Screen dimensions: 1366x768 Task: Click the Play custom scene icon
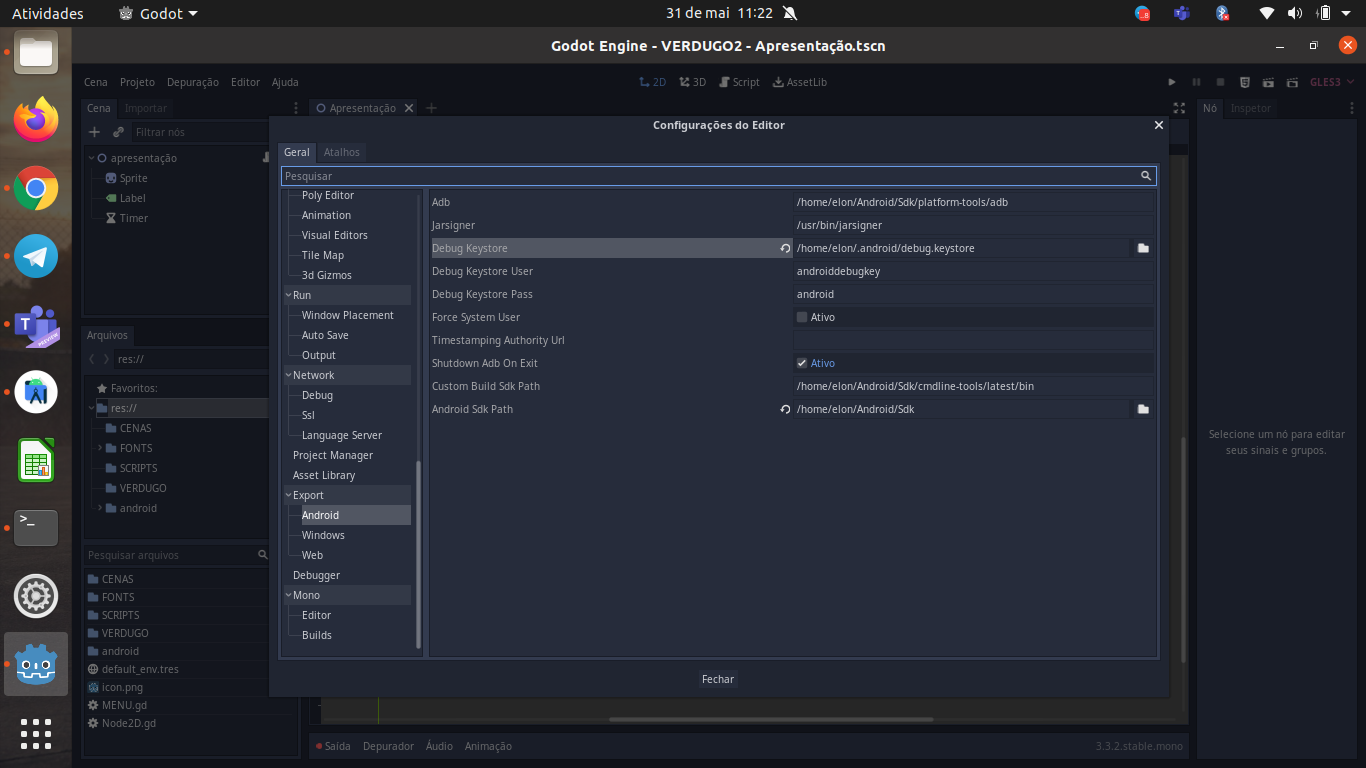pyautogui.click(x=1292, y=82)
